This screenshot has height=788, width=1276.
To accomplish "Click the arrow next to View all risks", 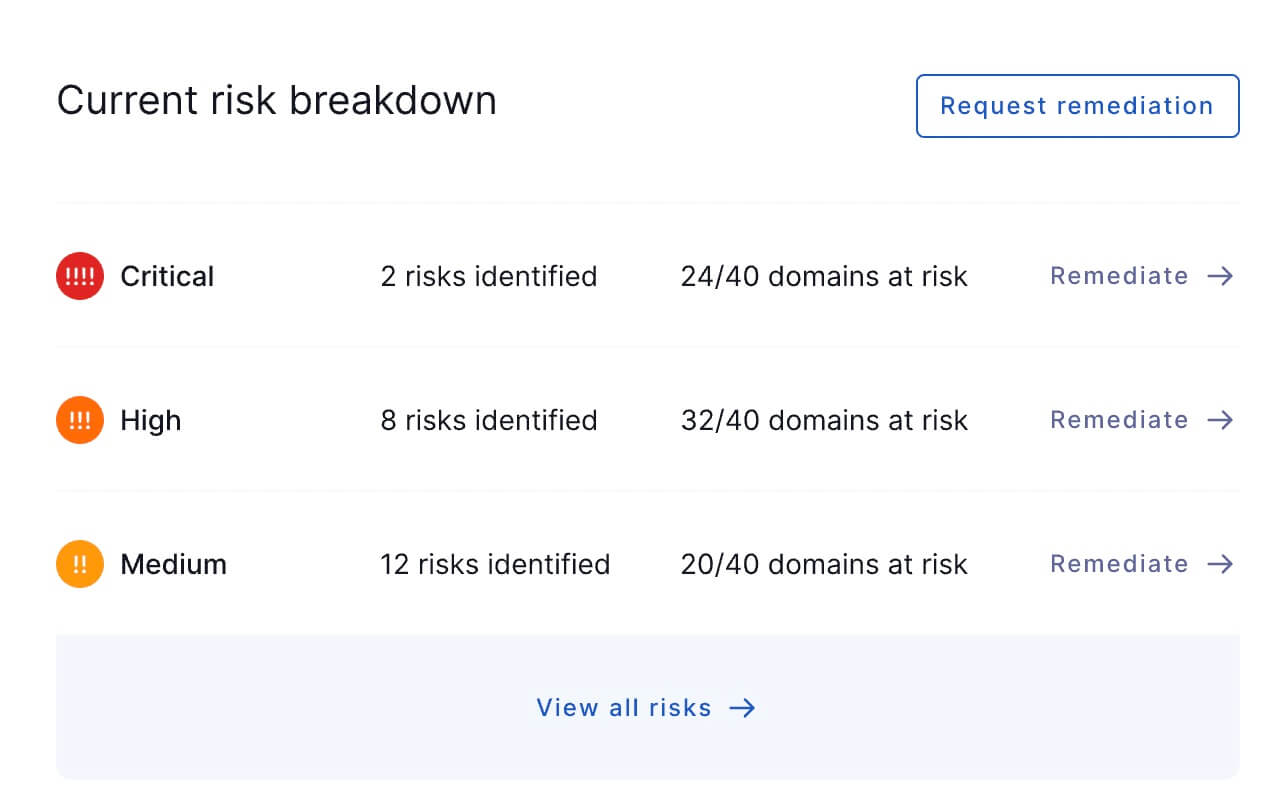I will coord(742,708).
